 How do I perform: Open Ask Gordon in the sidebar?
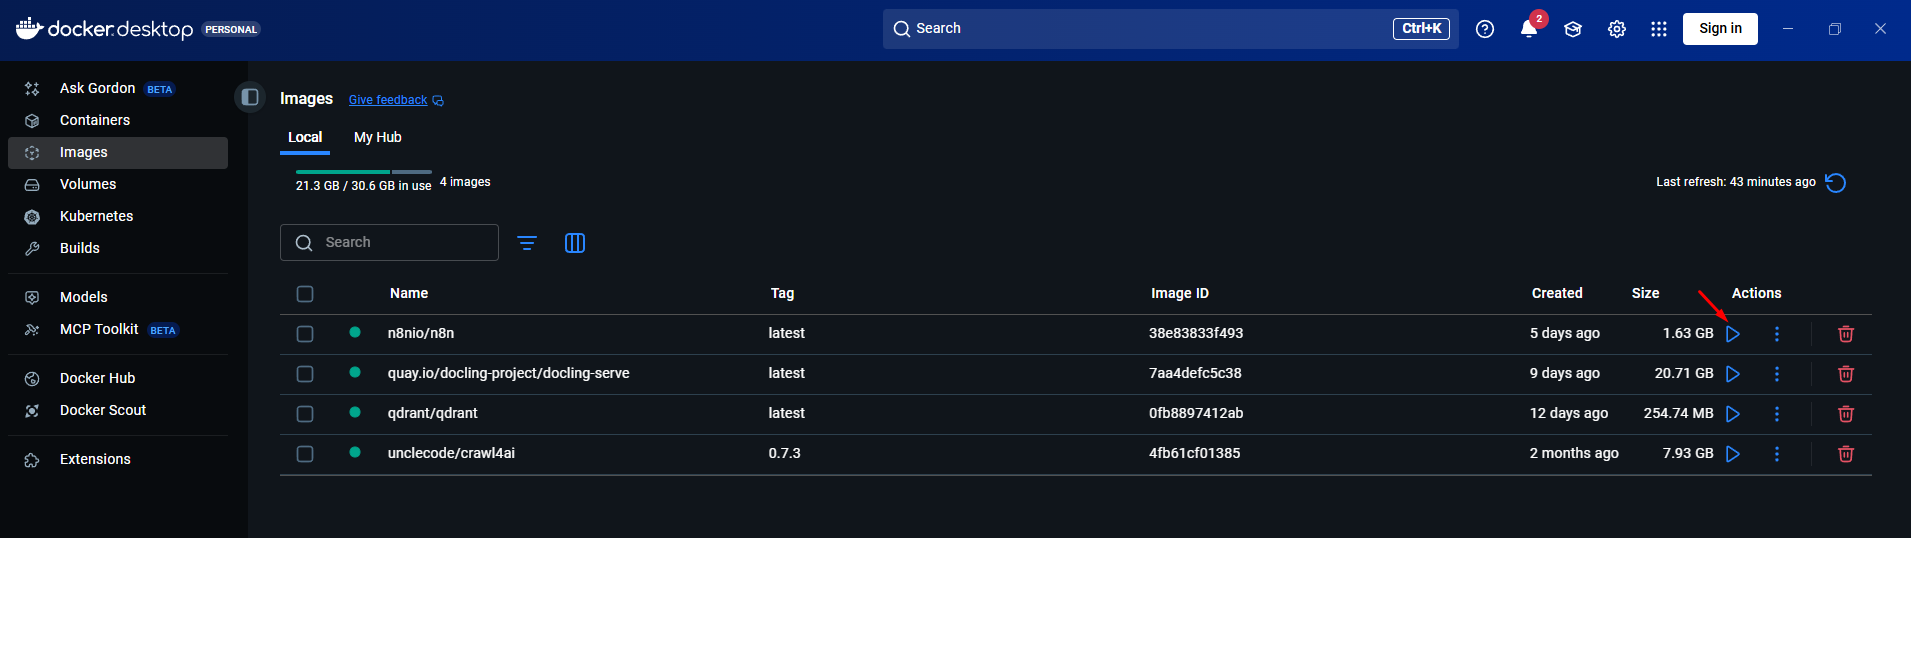pyautogui.click(x=118, y=88)
